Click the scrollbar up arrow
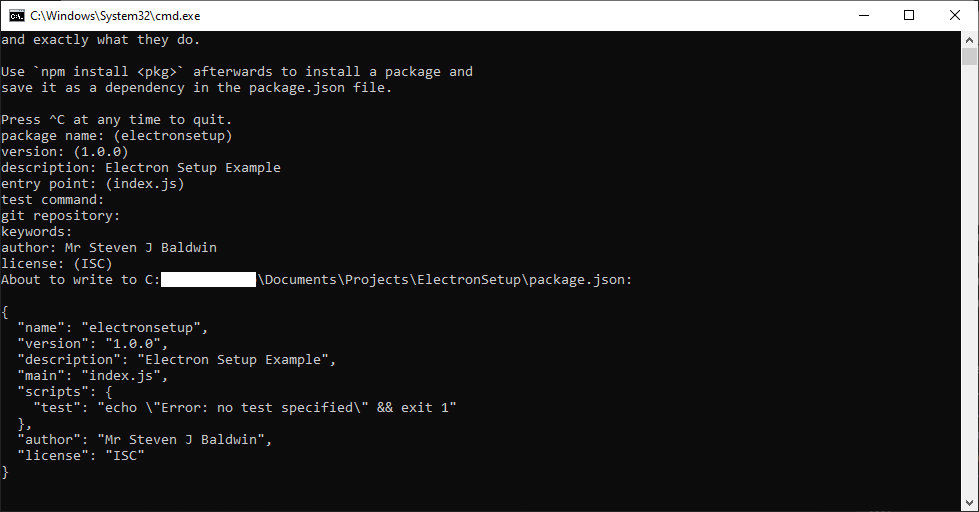Image resolution: width=979 pixels, height=512 pixels. [970, 40]
